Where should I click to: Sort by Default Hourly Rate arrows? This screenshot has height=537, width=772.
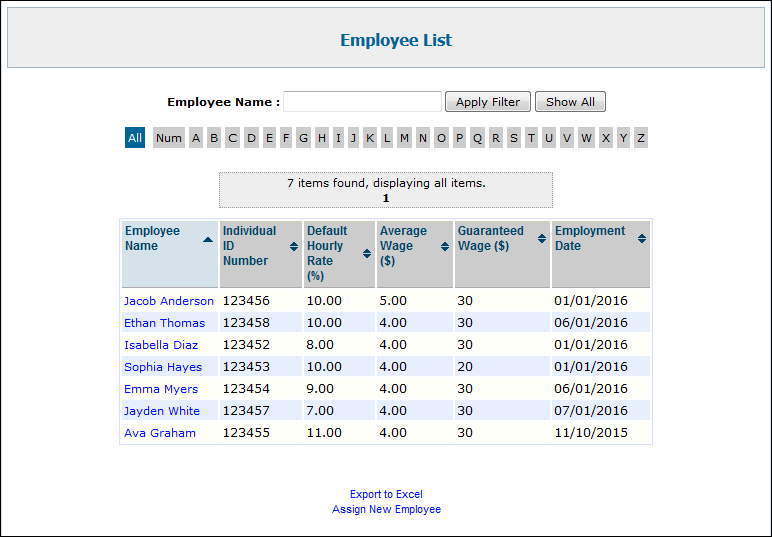point(367,253)
